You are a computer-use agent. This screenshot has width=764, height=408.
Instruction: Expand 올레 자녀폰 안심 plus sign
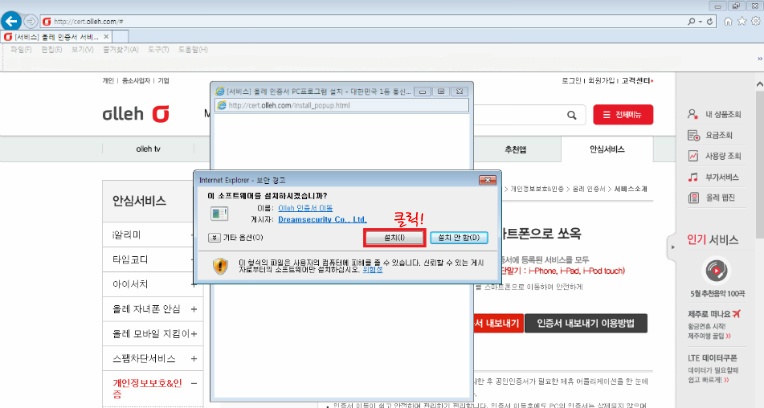194,309
